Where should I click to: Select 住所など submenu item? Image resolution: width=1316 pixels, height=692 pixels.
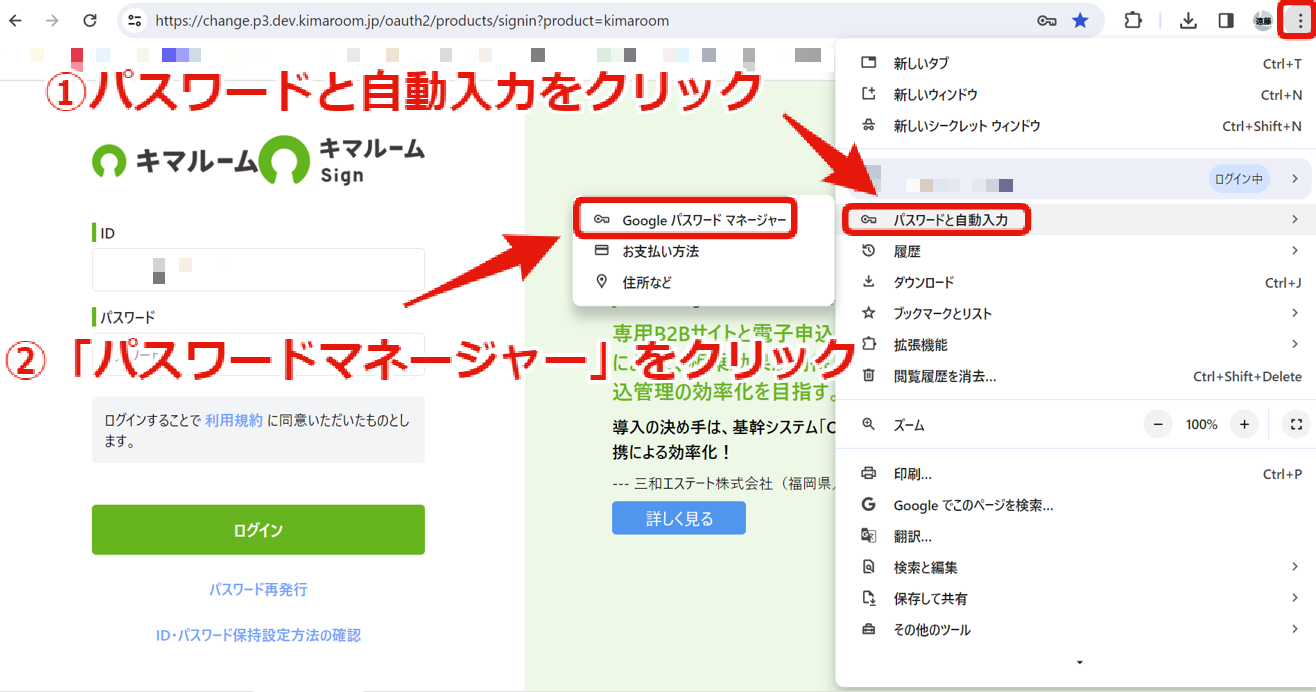pos(703,282)
